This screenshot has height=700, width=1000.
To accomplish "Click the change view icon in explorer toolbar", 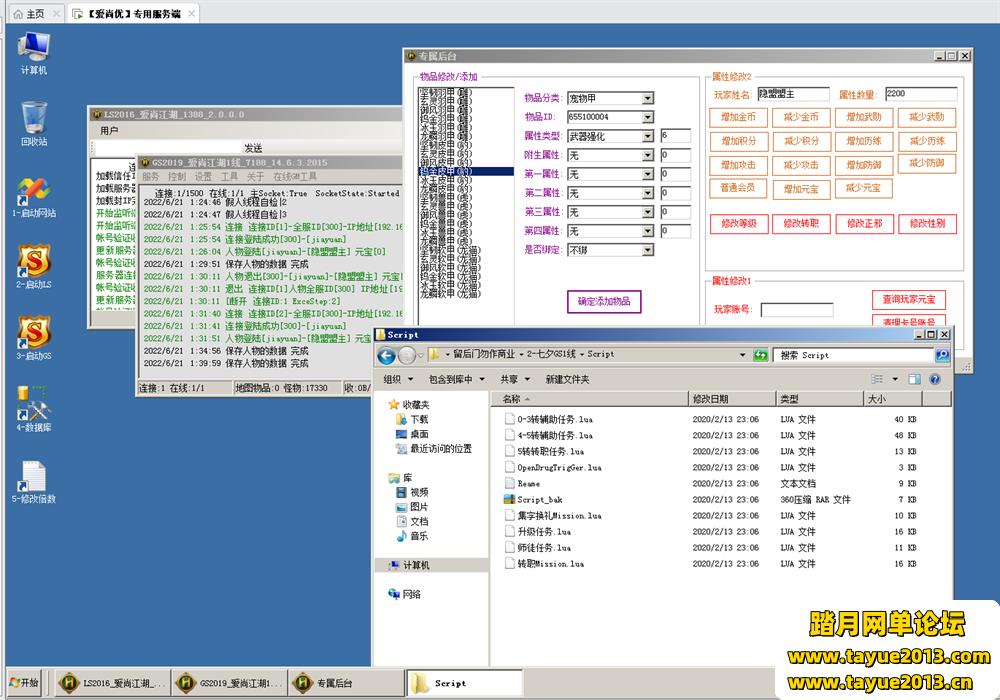I will 878,379.
